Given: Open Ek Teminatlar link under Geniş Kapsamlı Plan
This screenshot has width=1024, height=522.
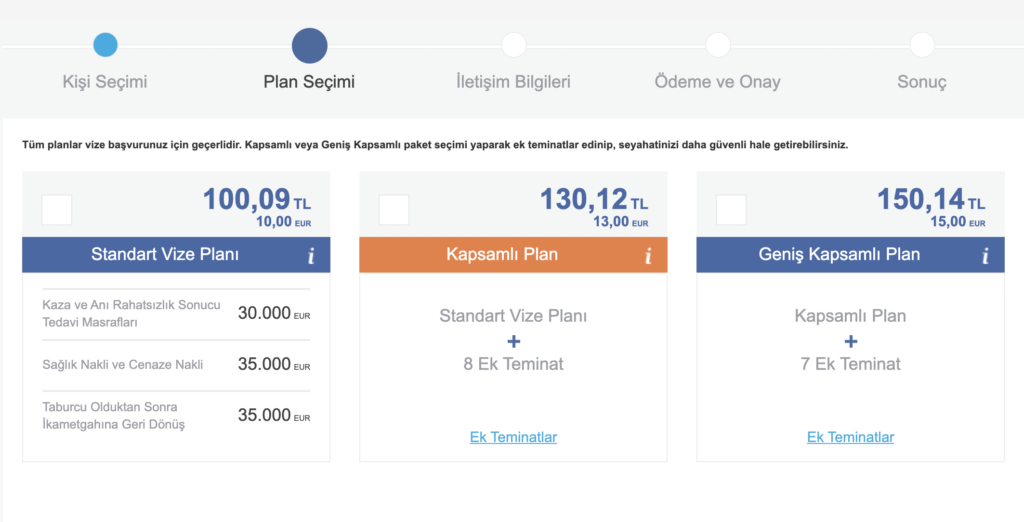Looking at the screenshot, I should 850,437.
